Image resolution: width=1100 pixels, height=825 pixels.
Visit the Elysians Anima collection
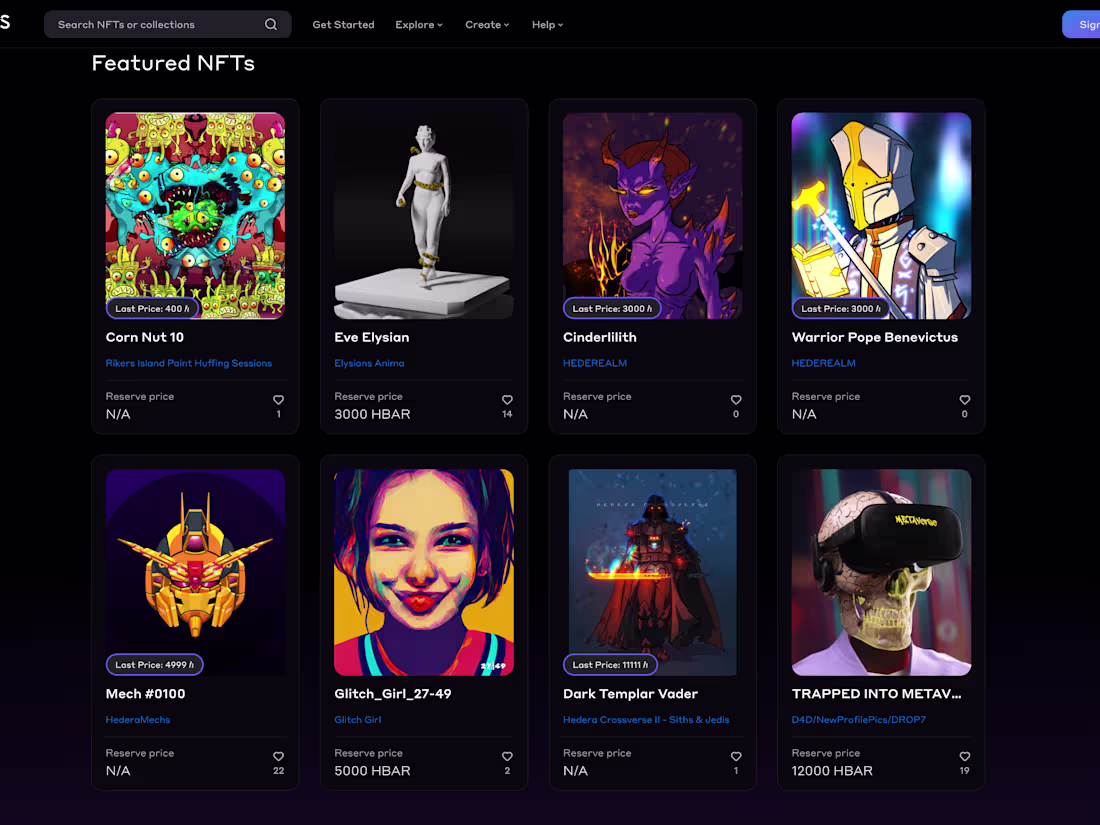(x=369, y=363)
